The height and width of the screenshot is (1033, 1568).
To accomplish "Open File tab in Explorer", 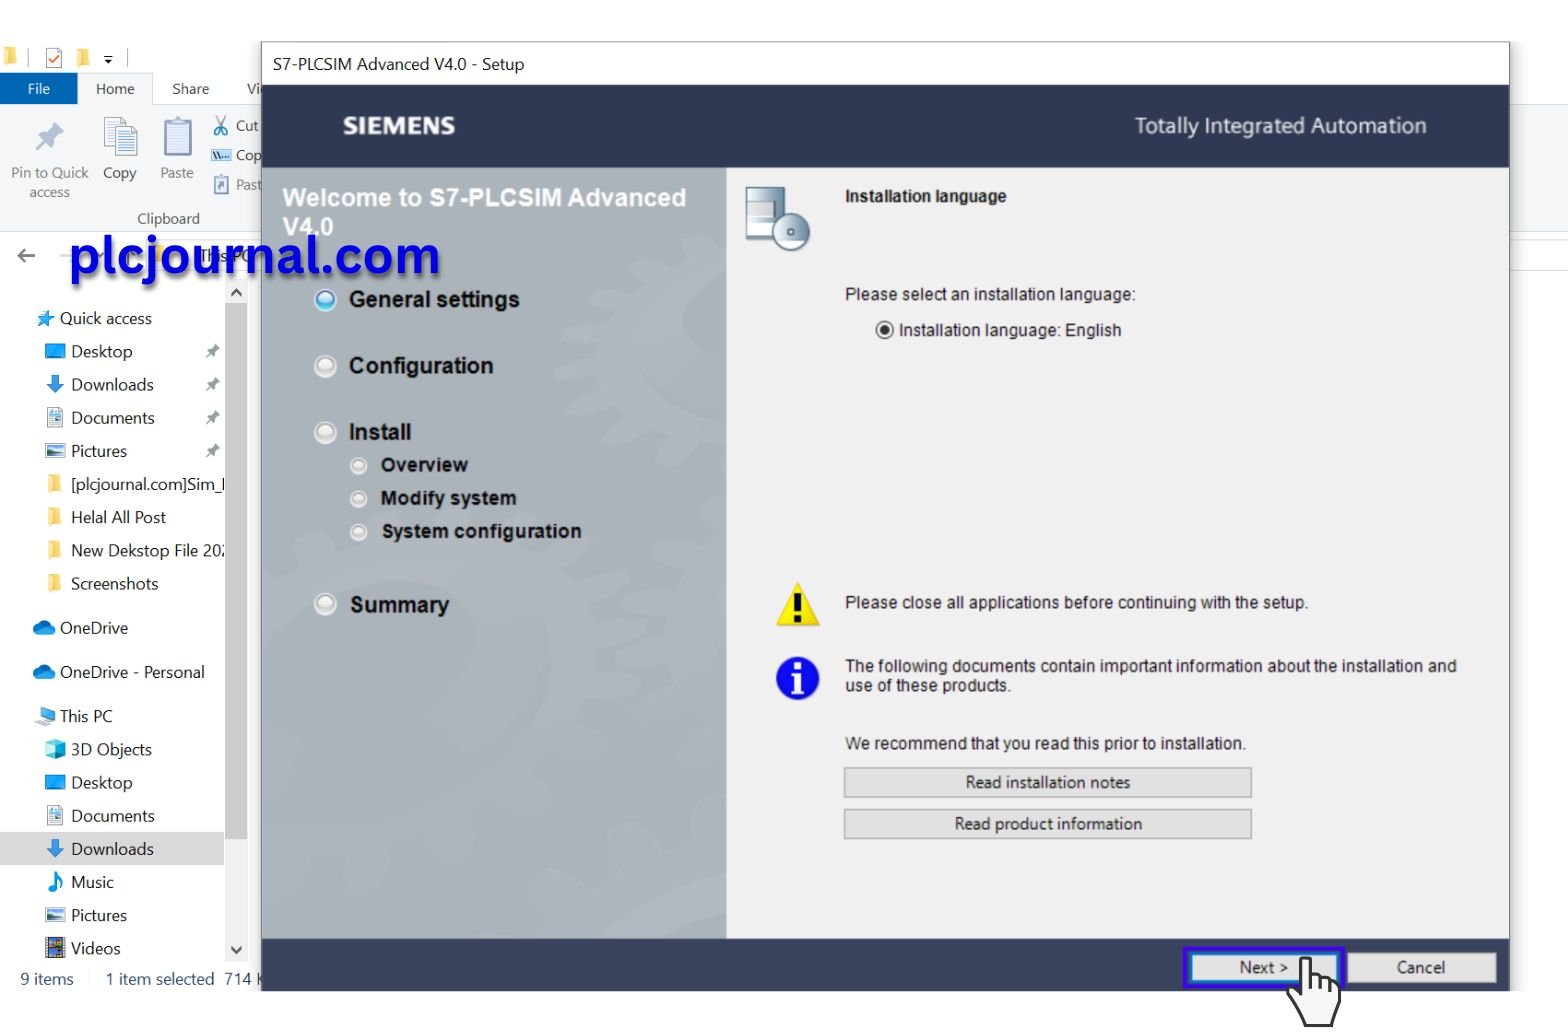I will [38, 89].
